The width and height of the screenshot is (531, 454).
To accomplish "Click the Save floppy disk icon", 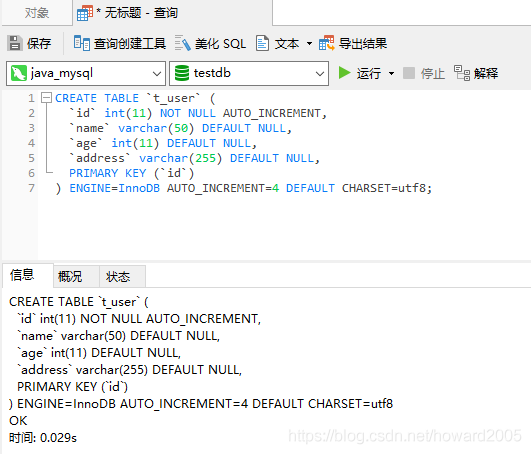I will click(x=15, y=43).
